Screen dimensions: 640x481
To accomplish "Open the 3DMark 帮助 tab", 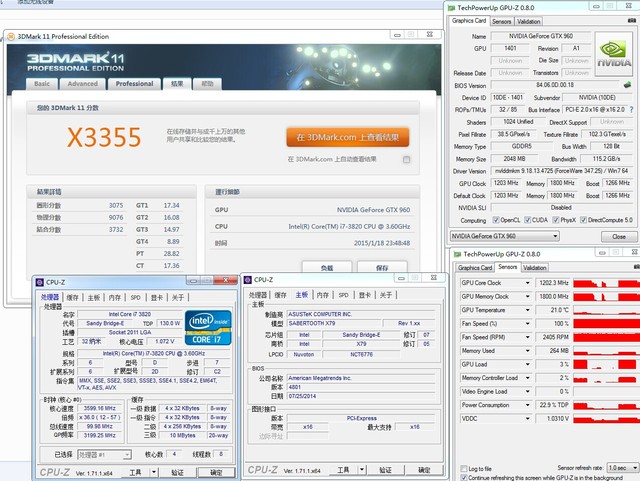I will click(207, 84).
